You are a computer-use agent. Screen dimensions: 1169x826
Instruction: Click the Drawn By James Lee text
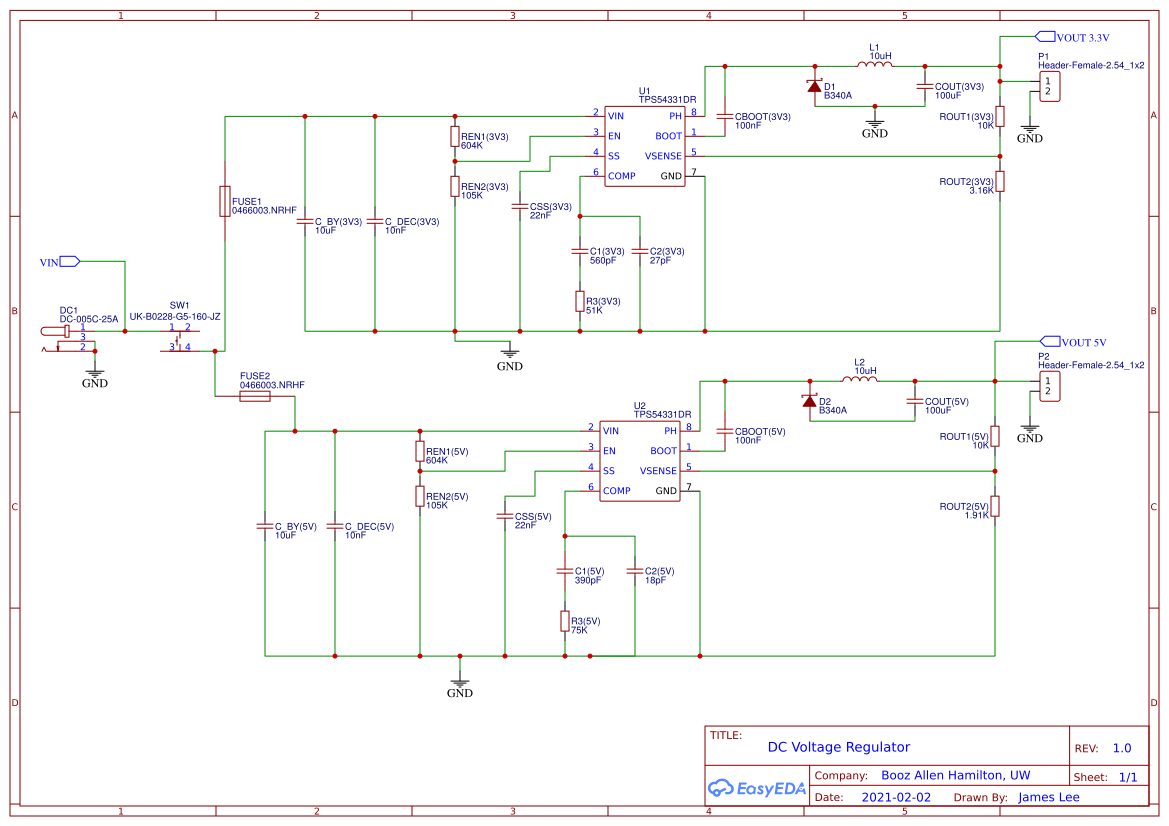[1048, 797]
